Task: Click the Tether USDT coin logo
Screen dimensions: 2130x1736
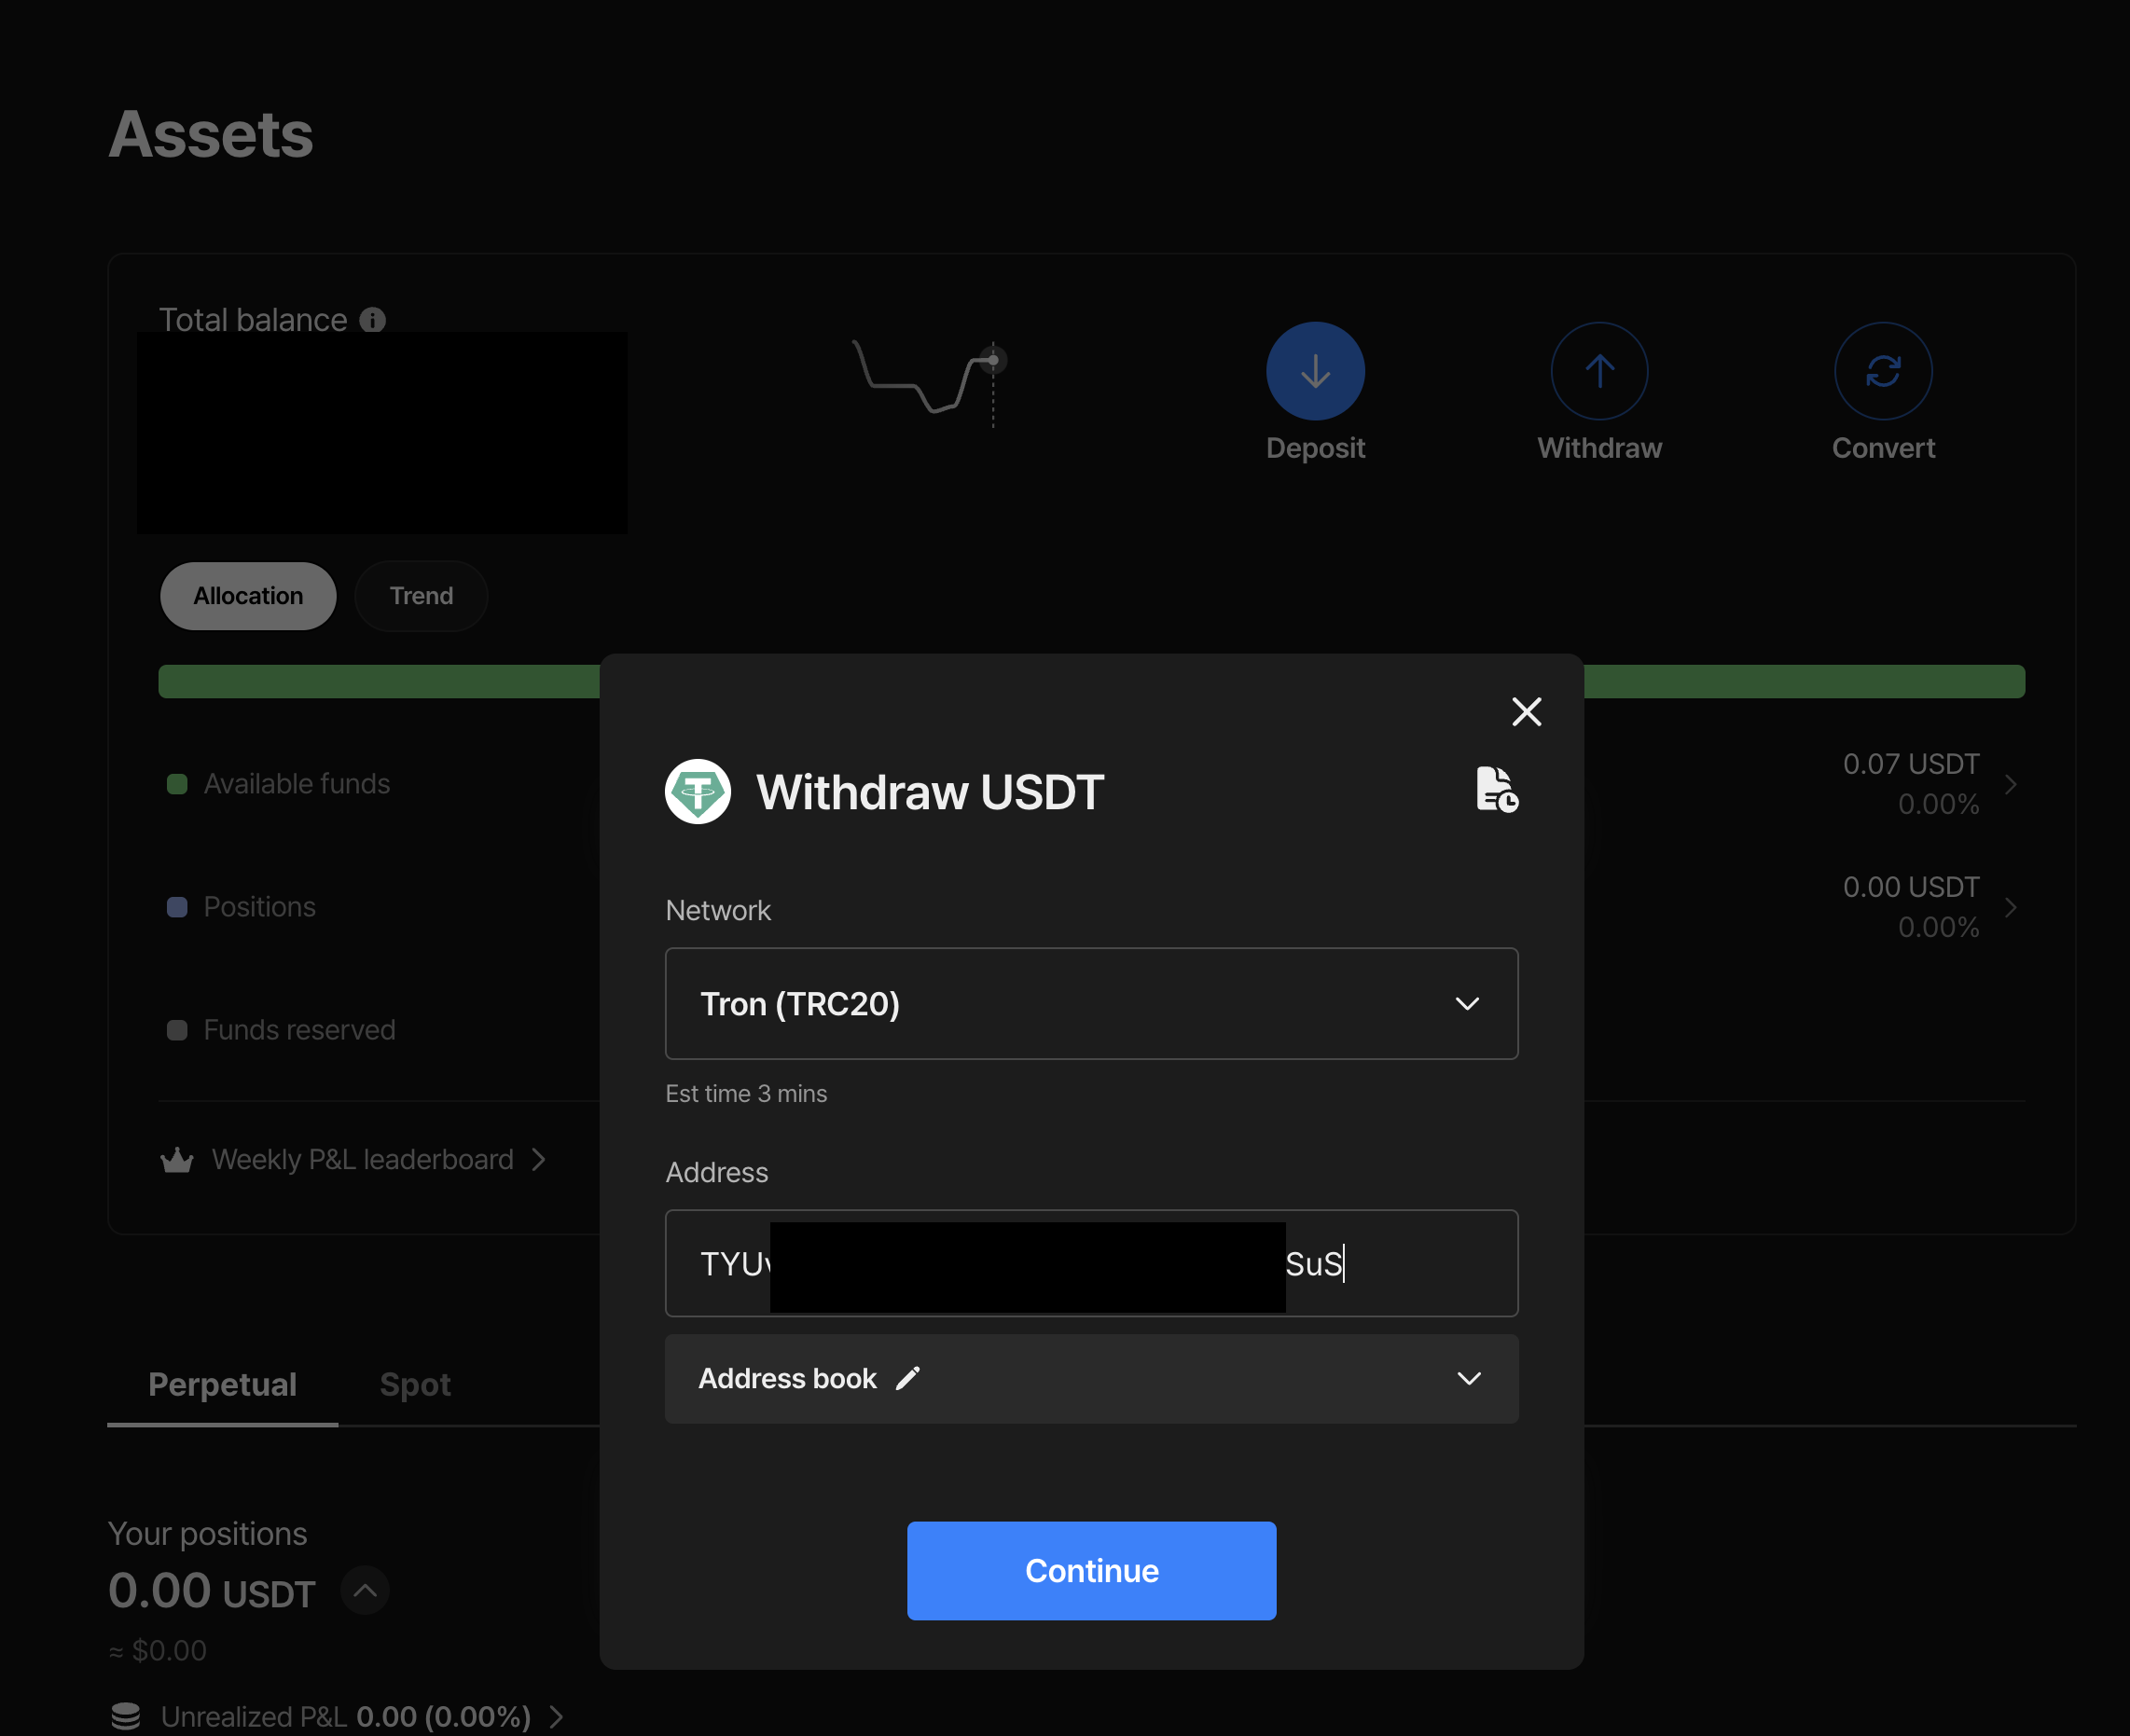Action: click(x=697, y=791)
